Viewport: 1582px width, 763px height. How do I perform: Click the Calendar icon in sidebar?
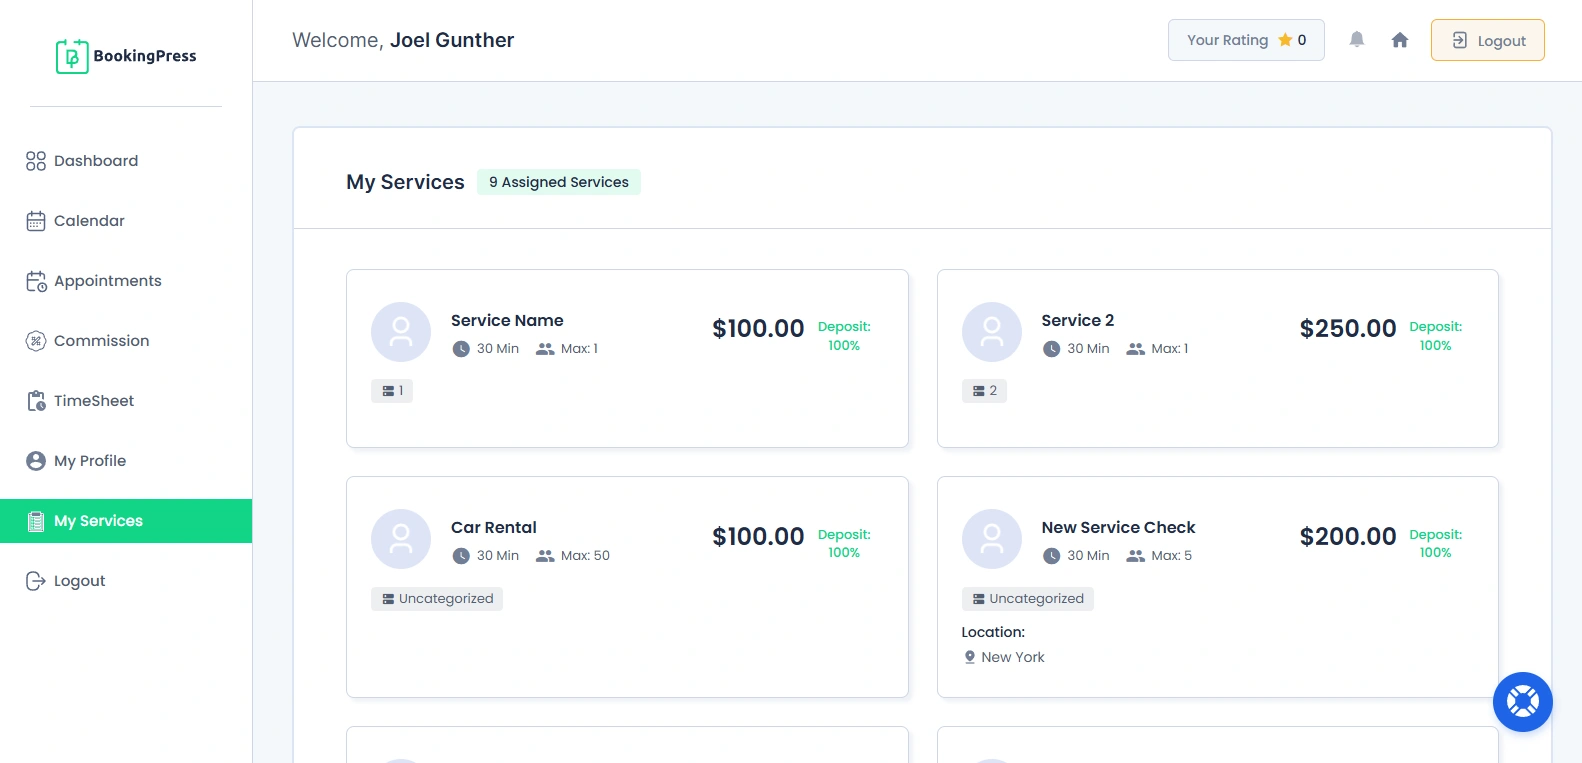tap(36, 221)
